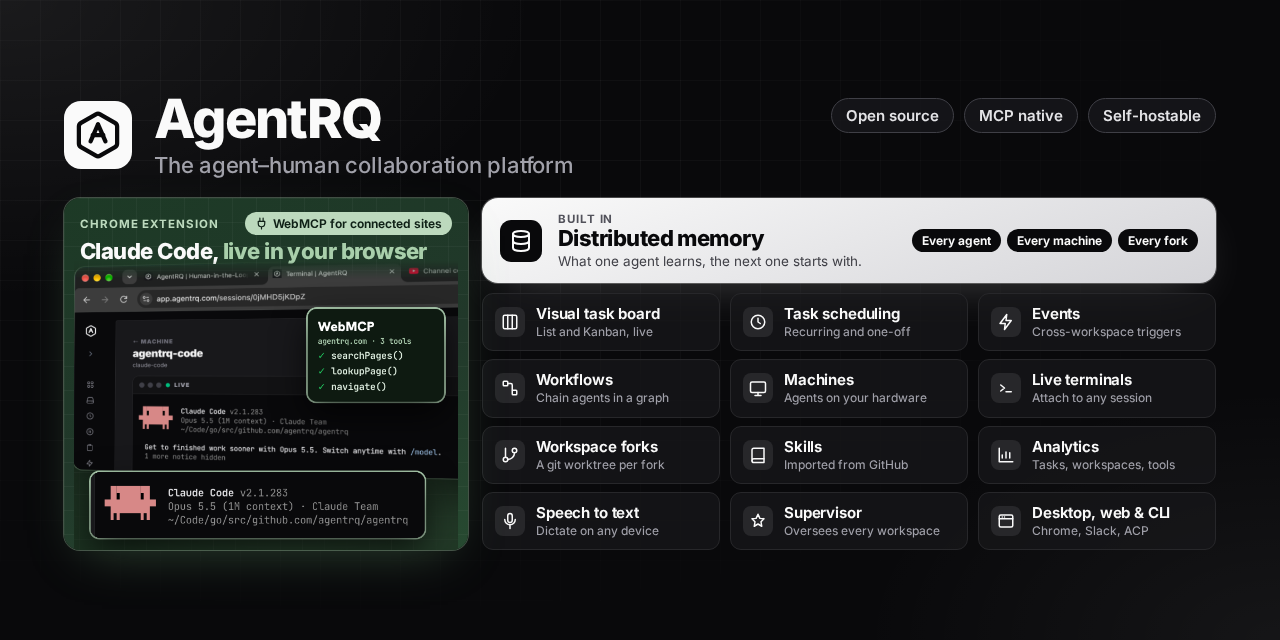Image resolution: width=1280 pixels, height=640 pixels.
Task: Click the Distributed memory heading
Action: tap(661, 239)
